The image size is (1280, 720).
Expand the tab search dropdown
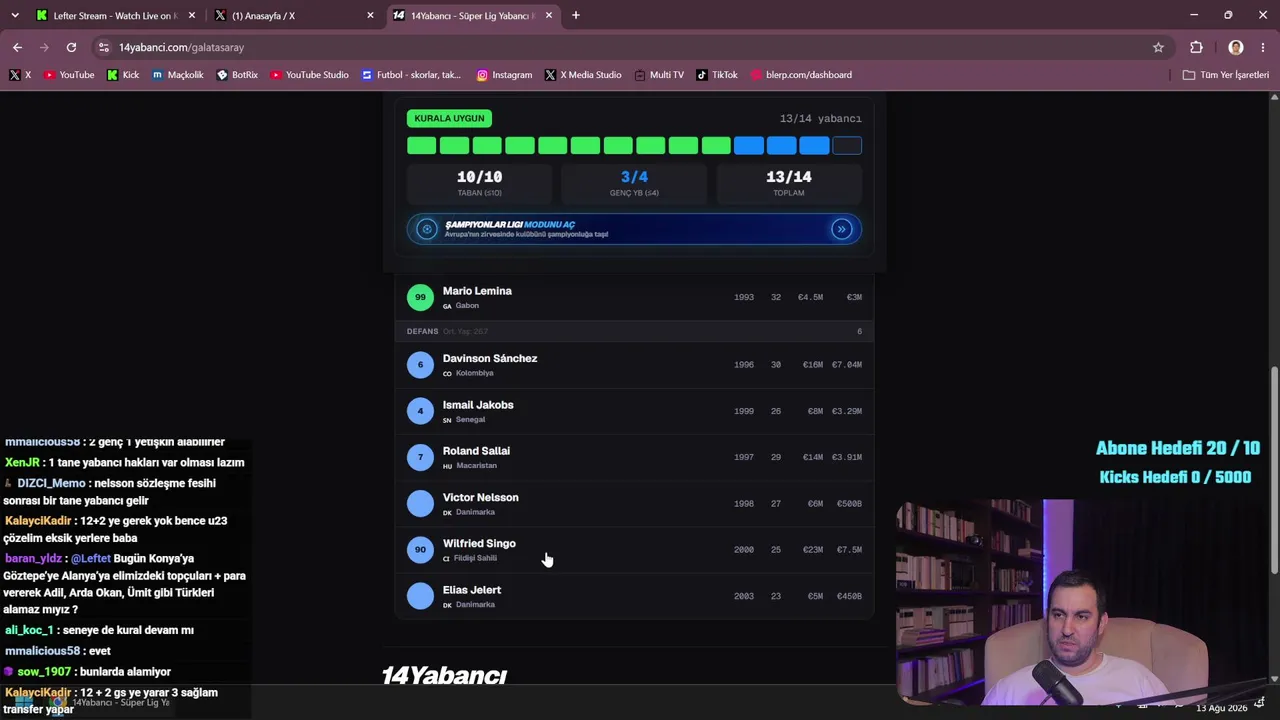14,15
